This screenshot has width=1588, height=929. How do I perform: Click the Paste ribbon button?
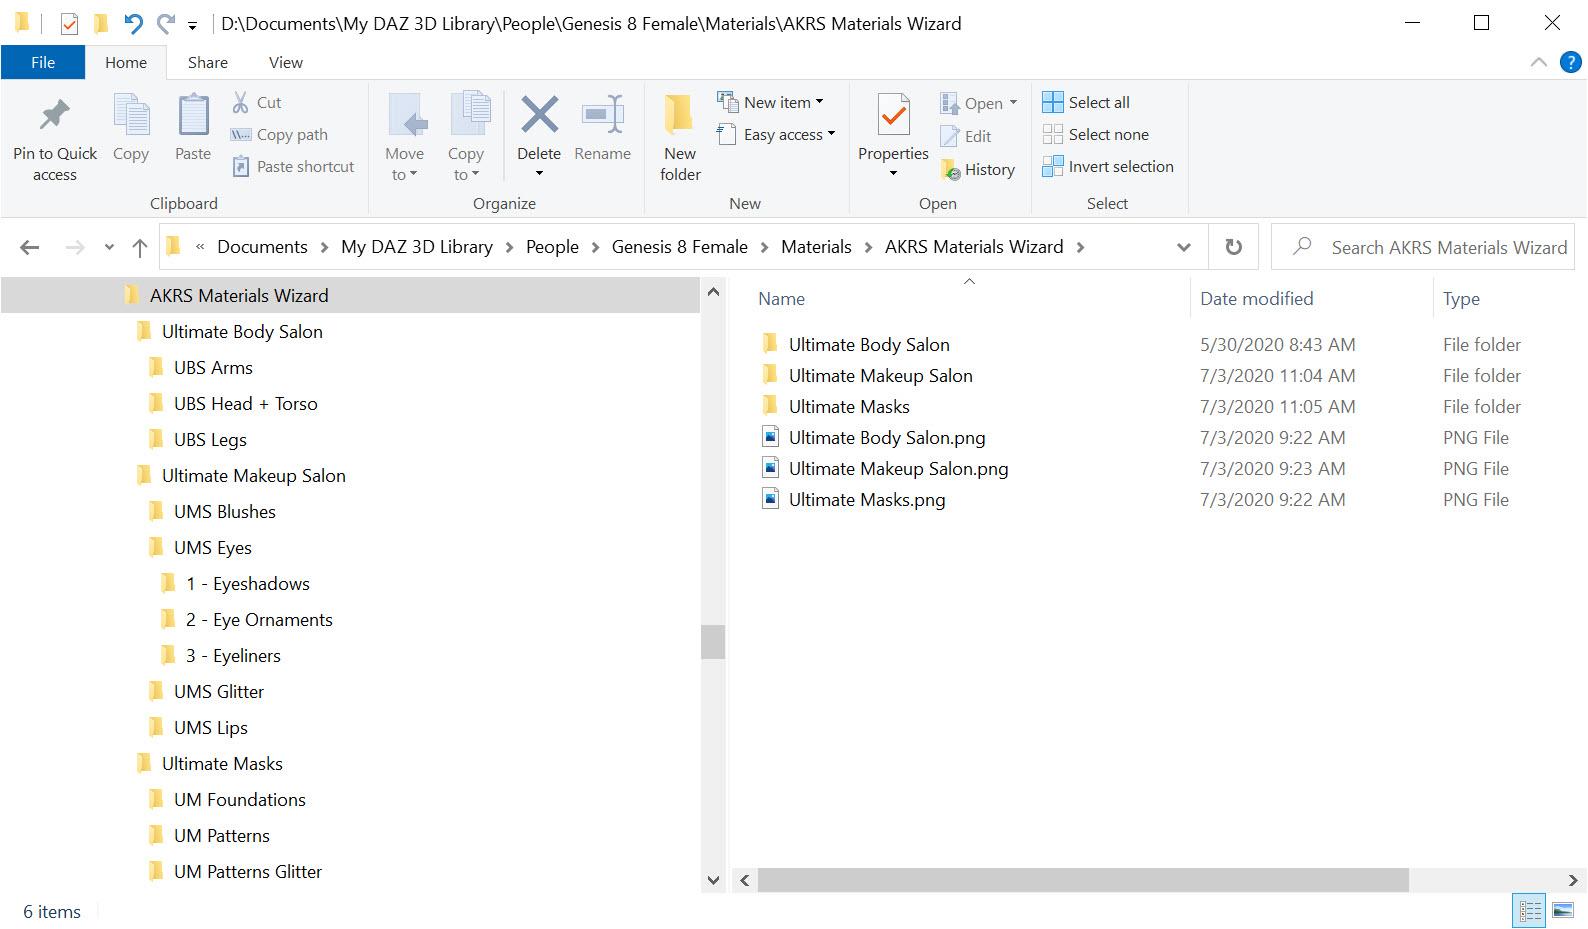[193, 128]
